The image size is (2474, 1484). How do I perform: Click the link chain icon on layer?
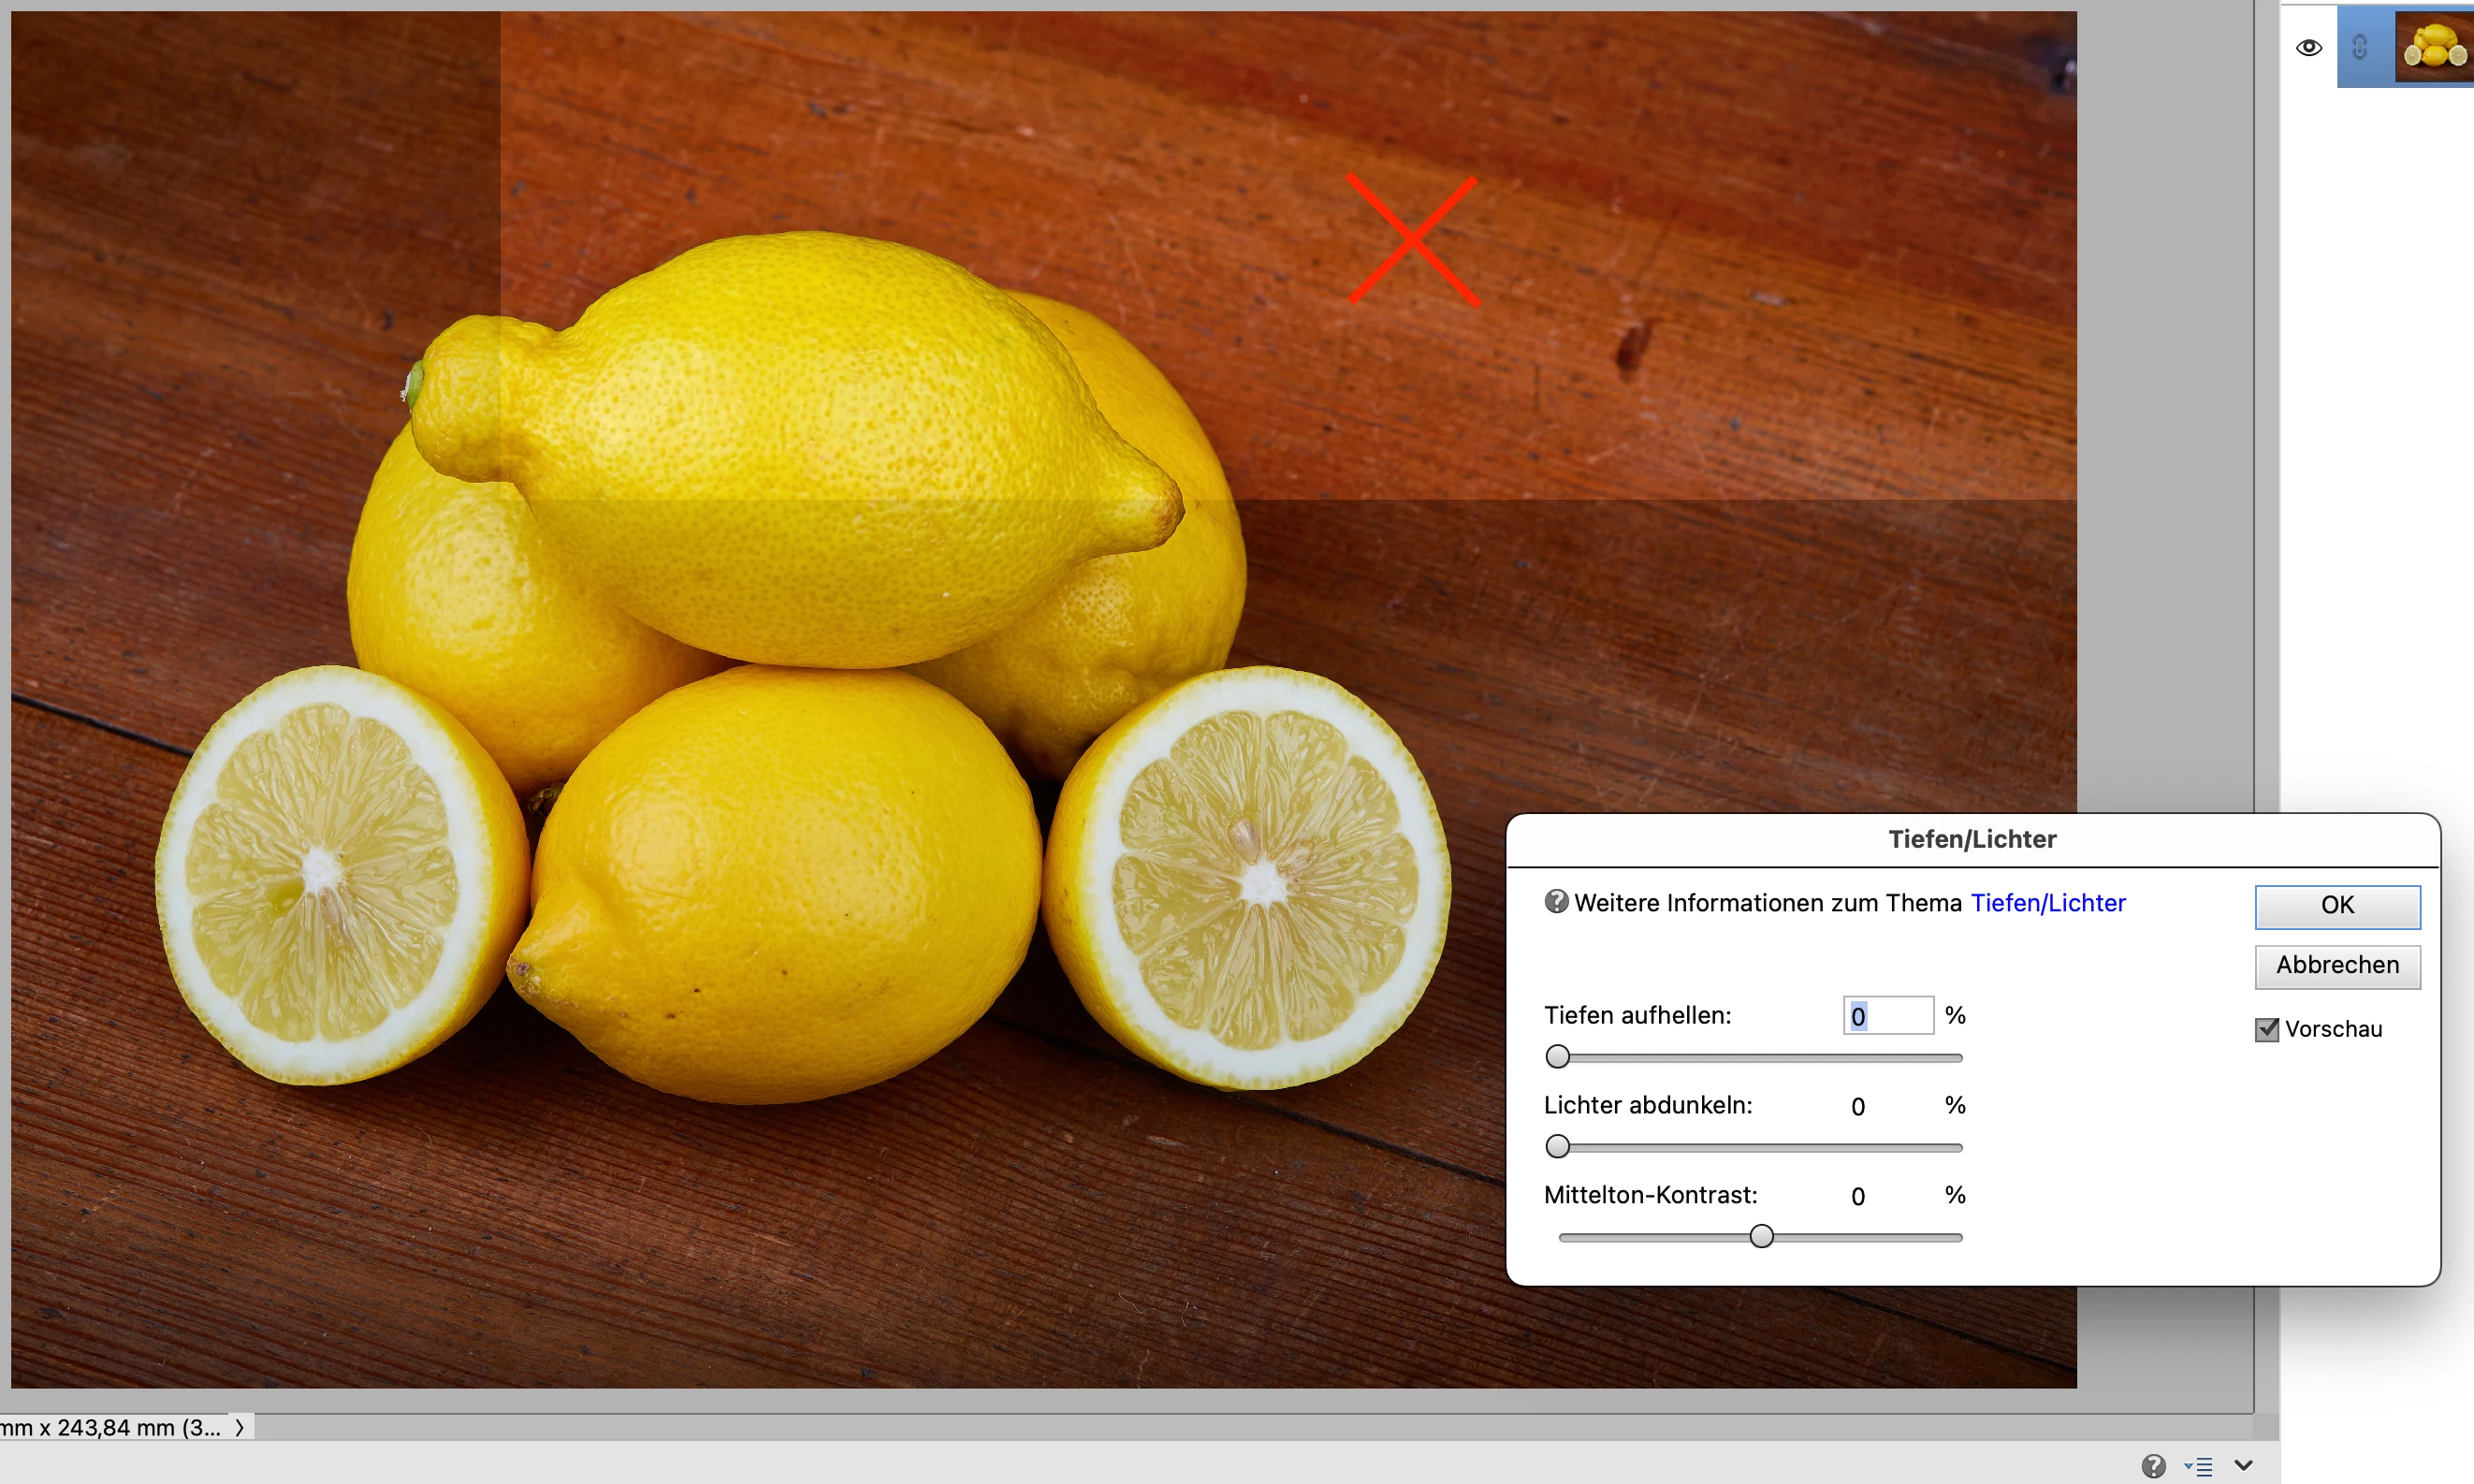pyautogui.click(x=2360, y=47)
